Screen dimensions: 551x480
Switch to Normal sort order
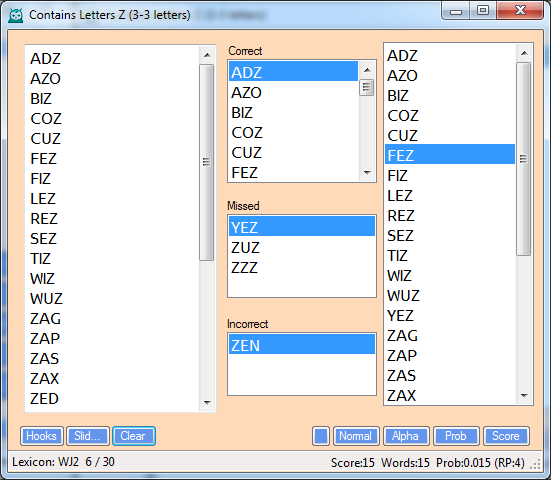pyautogui.click(x=356, y=436)
